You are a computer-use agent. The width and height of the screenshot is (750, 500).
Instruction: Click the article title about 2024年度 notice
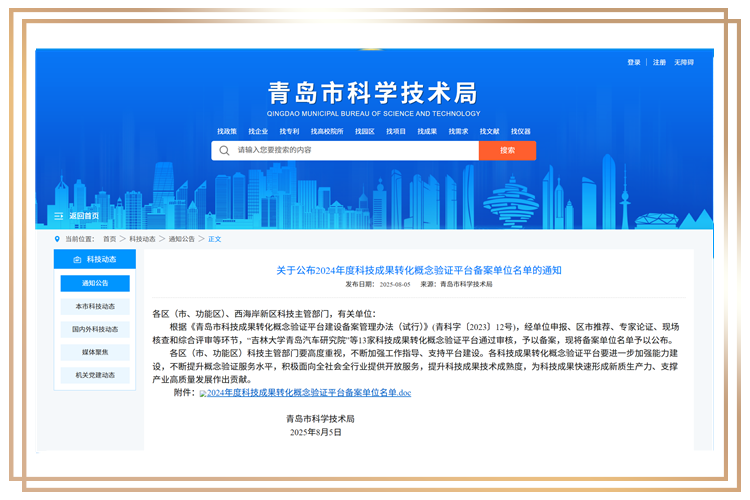coord(419,270)
